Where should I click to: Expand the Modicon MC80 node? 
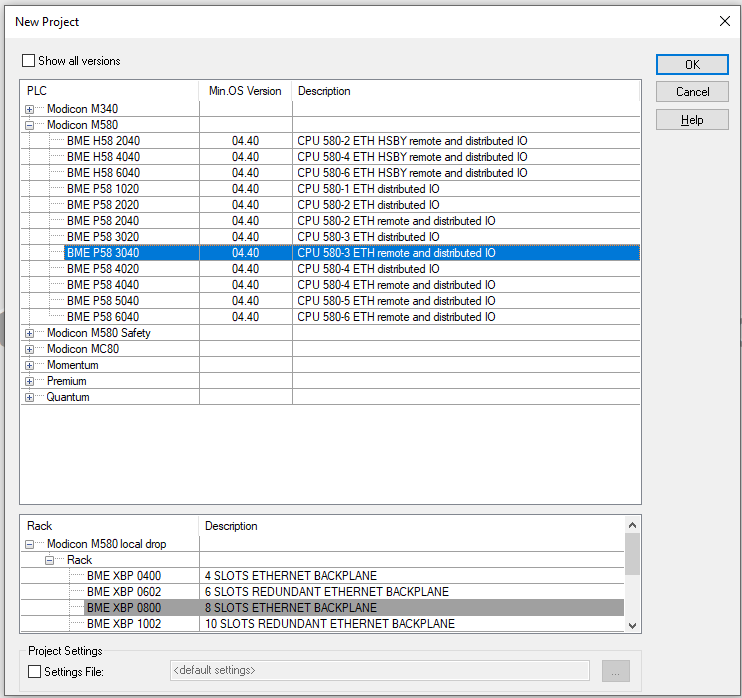[30, 349]
